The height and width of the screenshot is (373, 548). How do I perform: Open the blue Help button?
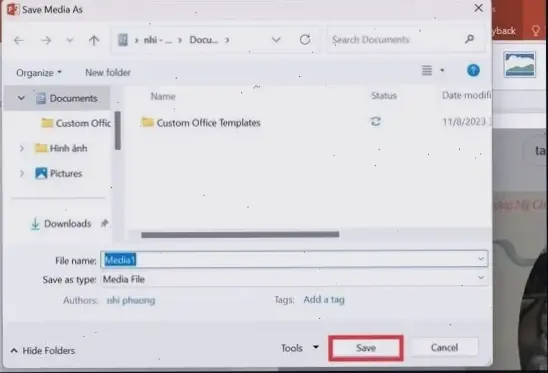[473, 70]
